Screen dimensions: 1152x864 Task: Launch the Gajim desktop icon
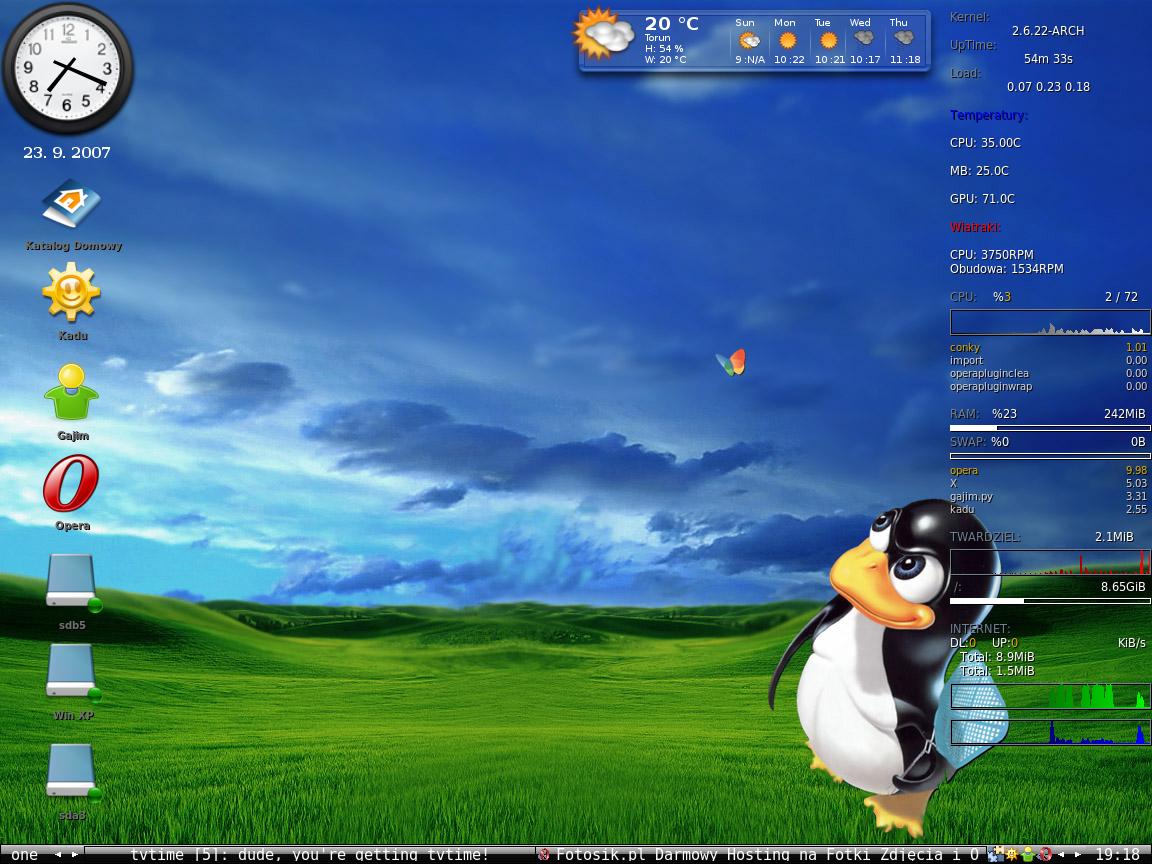71,392
